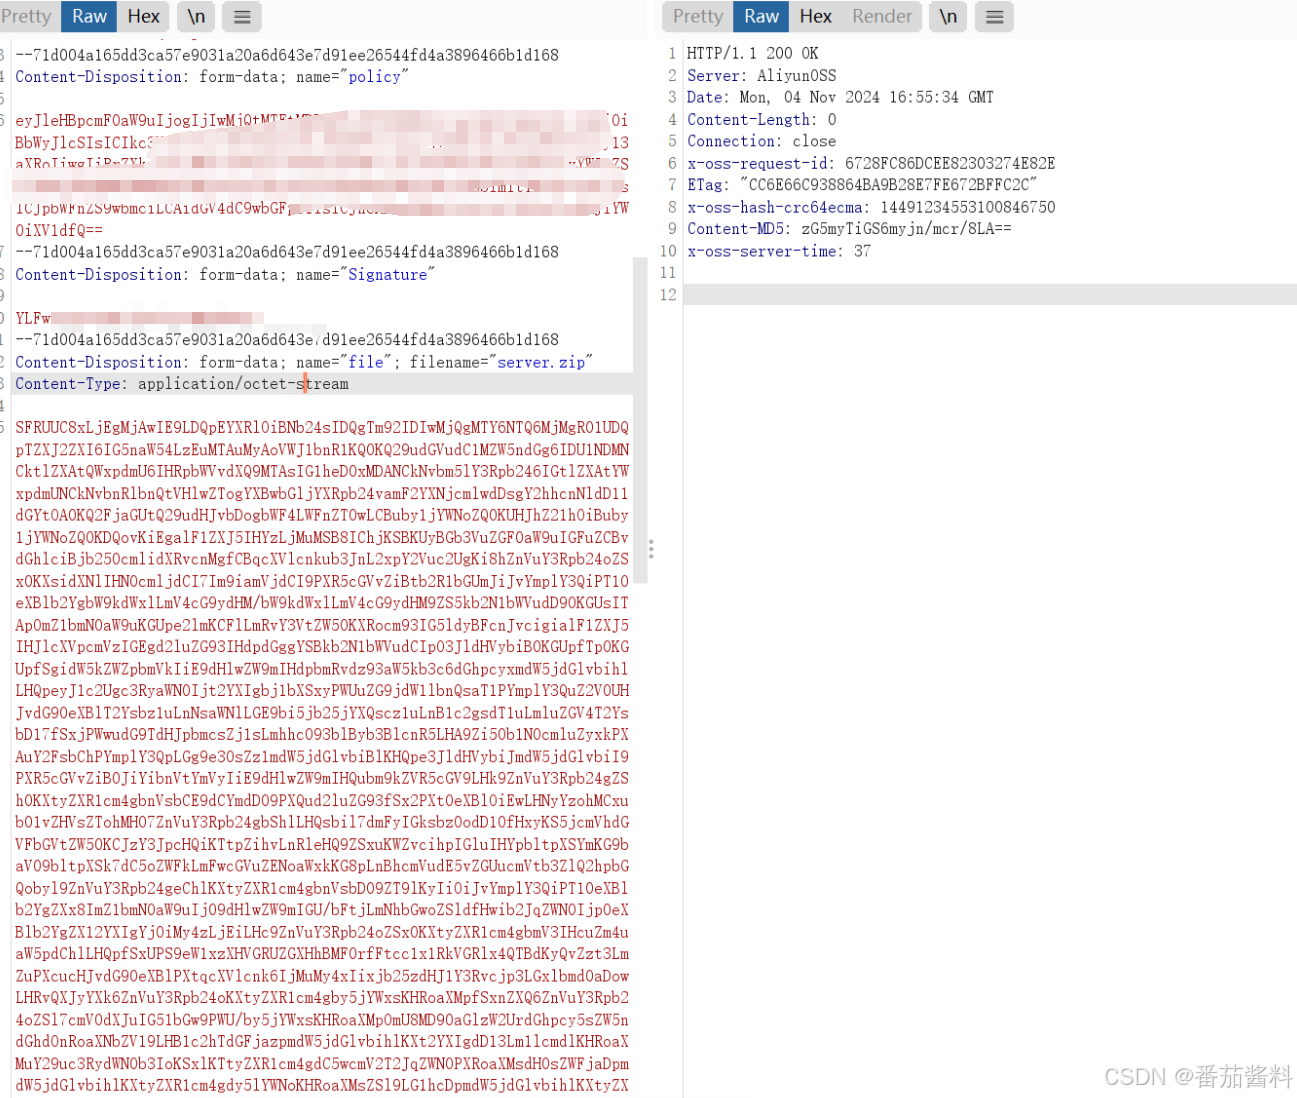Click the x-oss-request-id header value
Image resolution: width=1297 pixels, height=1098 pixels.
click(950, 163)
